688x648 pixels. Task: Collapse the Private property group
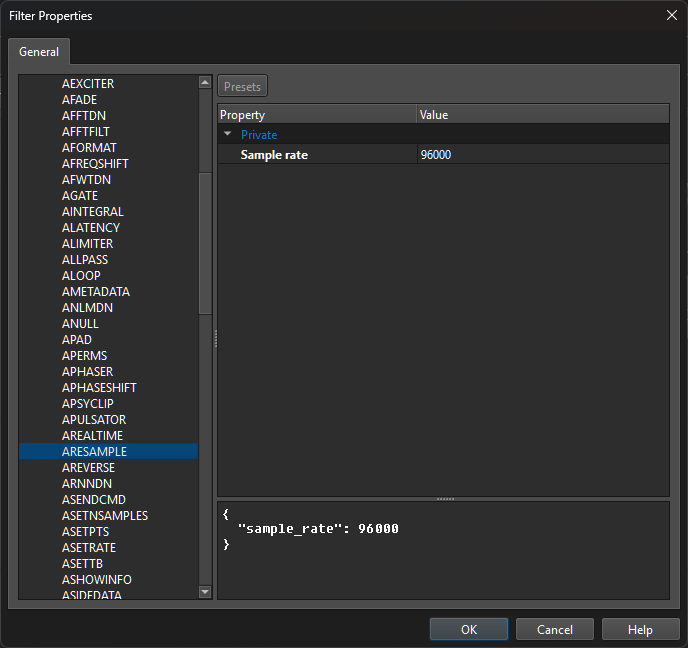point(228,134)
